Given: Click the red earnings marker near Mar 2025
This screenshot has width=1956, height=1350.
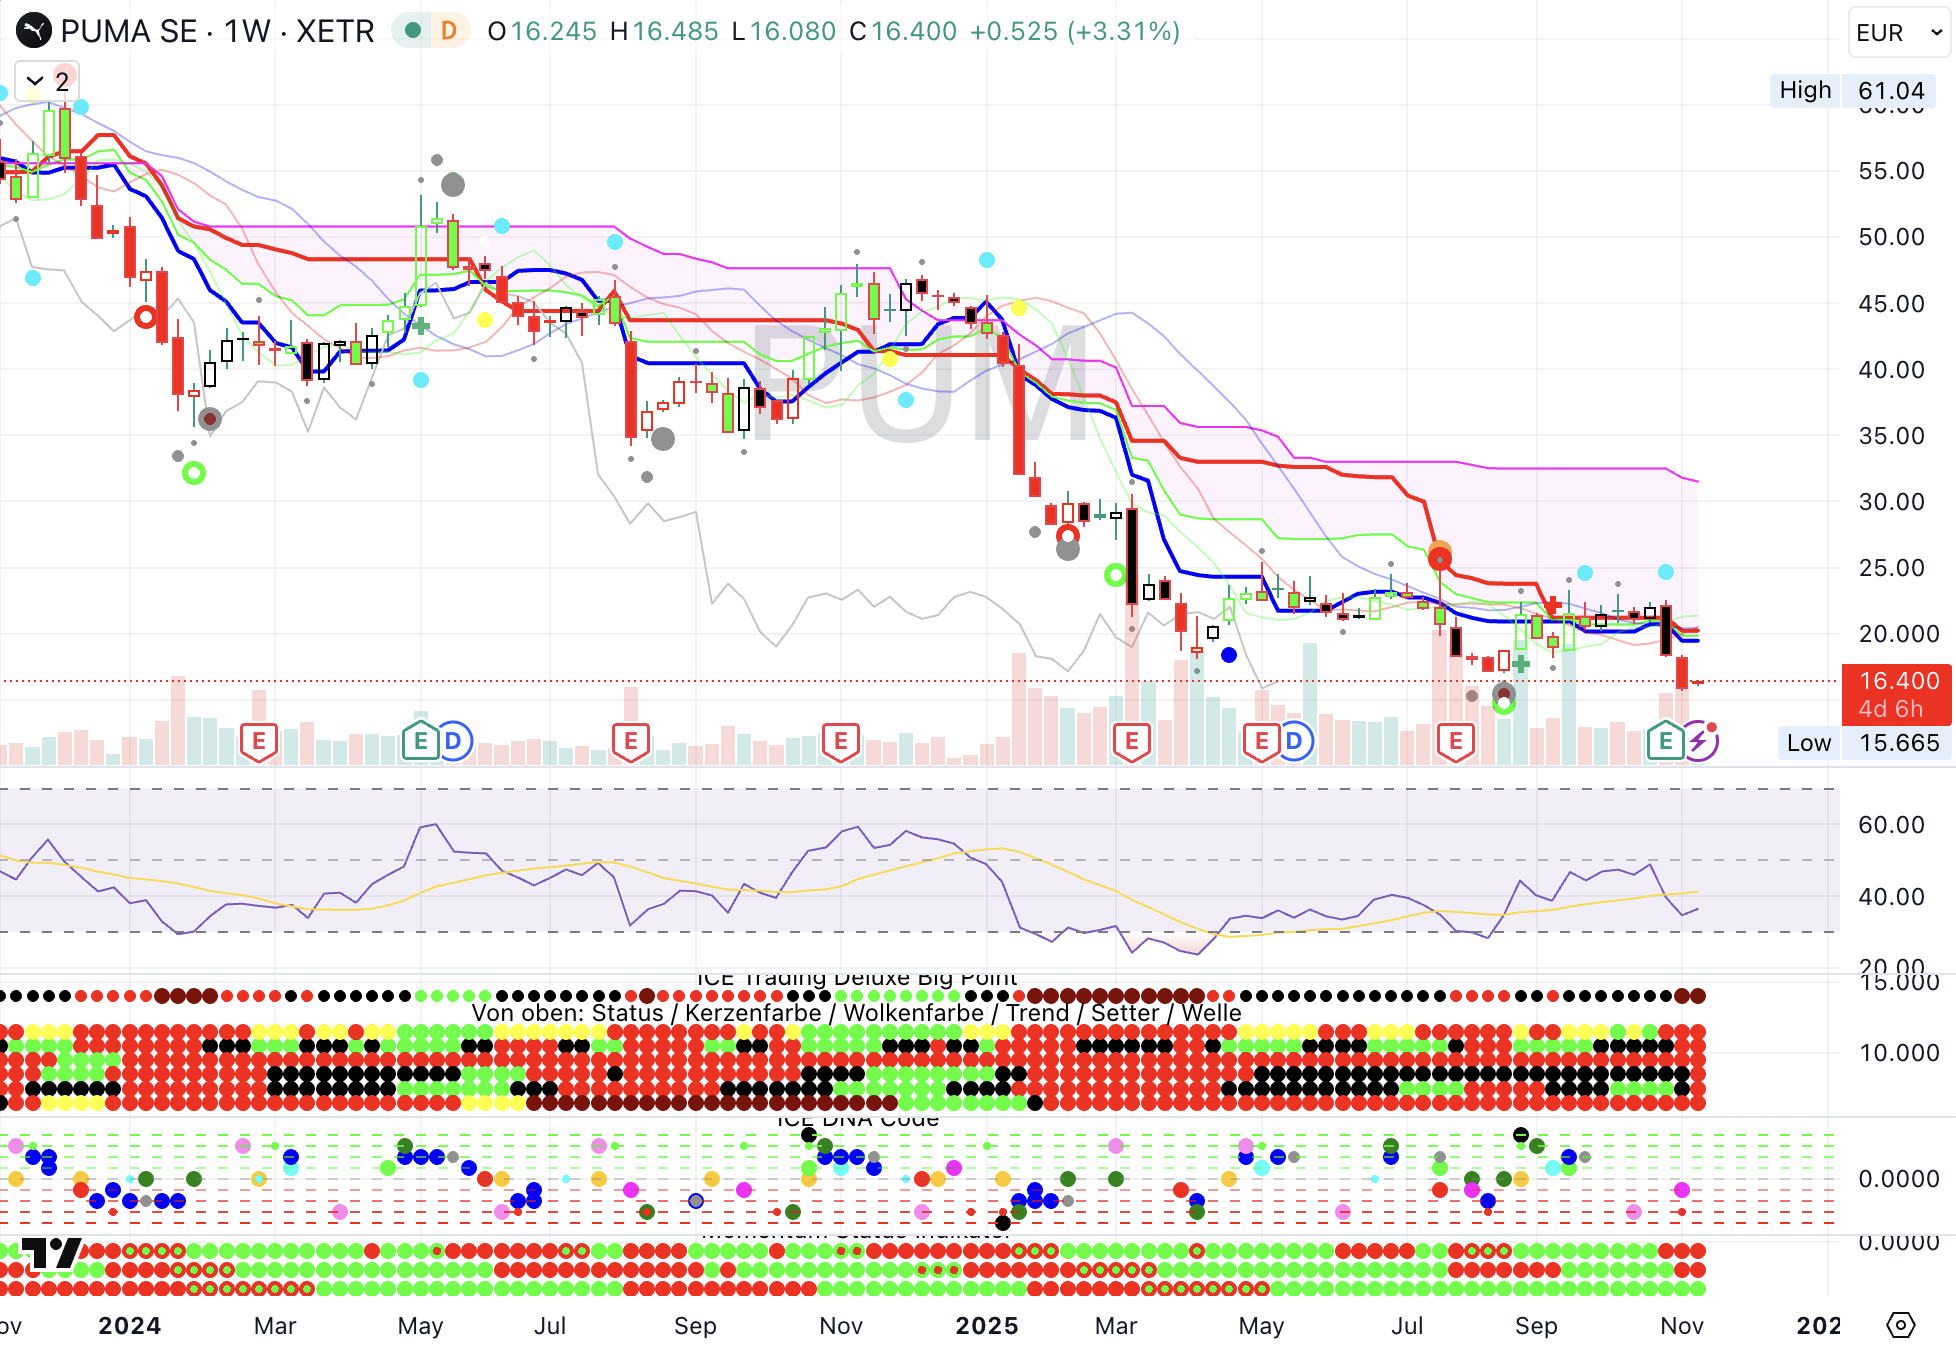Looking at the screenshot, I should click(1131, 741).
